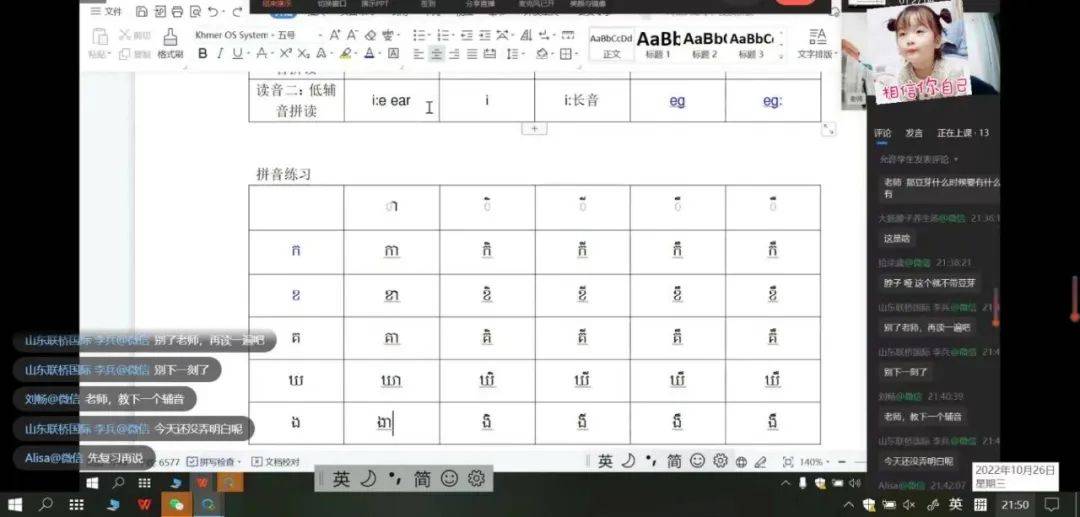This screenshot has width=1080, height=517.
Task: Toggle 英 language on floating IME bar
Action: [x=342, y=478]
